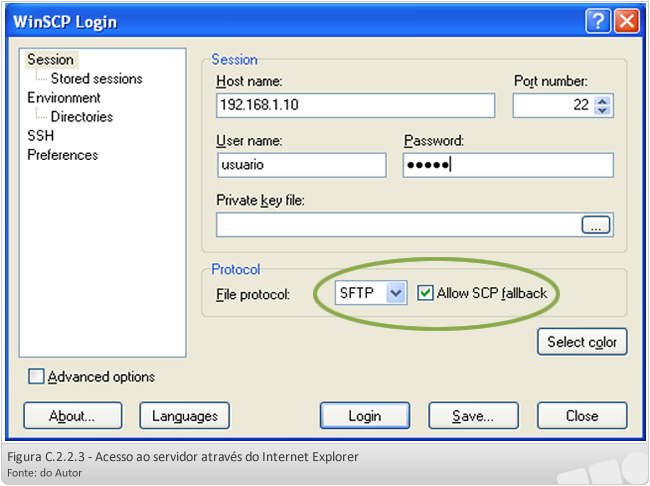The width and height of the screenshot is (650, 486).
Task: Click the User name field
Action: pyautogui.click(x=302, y=165)
